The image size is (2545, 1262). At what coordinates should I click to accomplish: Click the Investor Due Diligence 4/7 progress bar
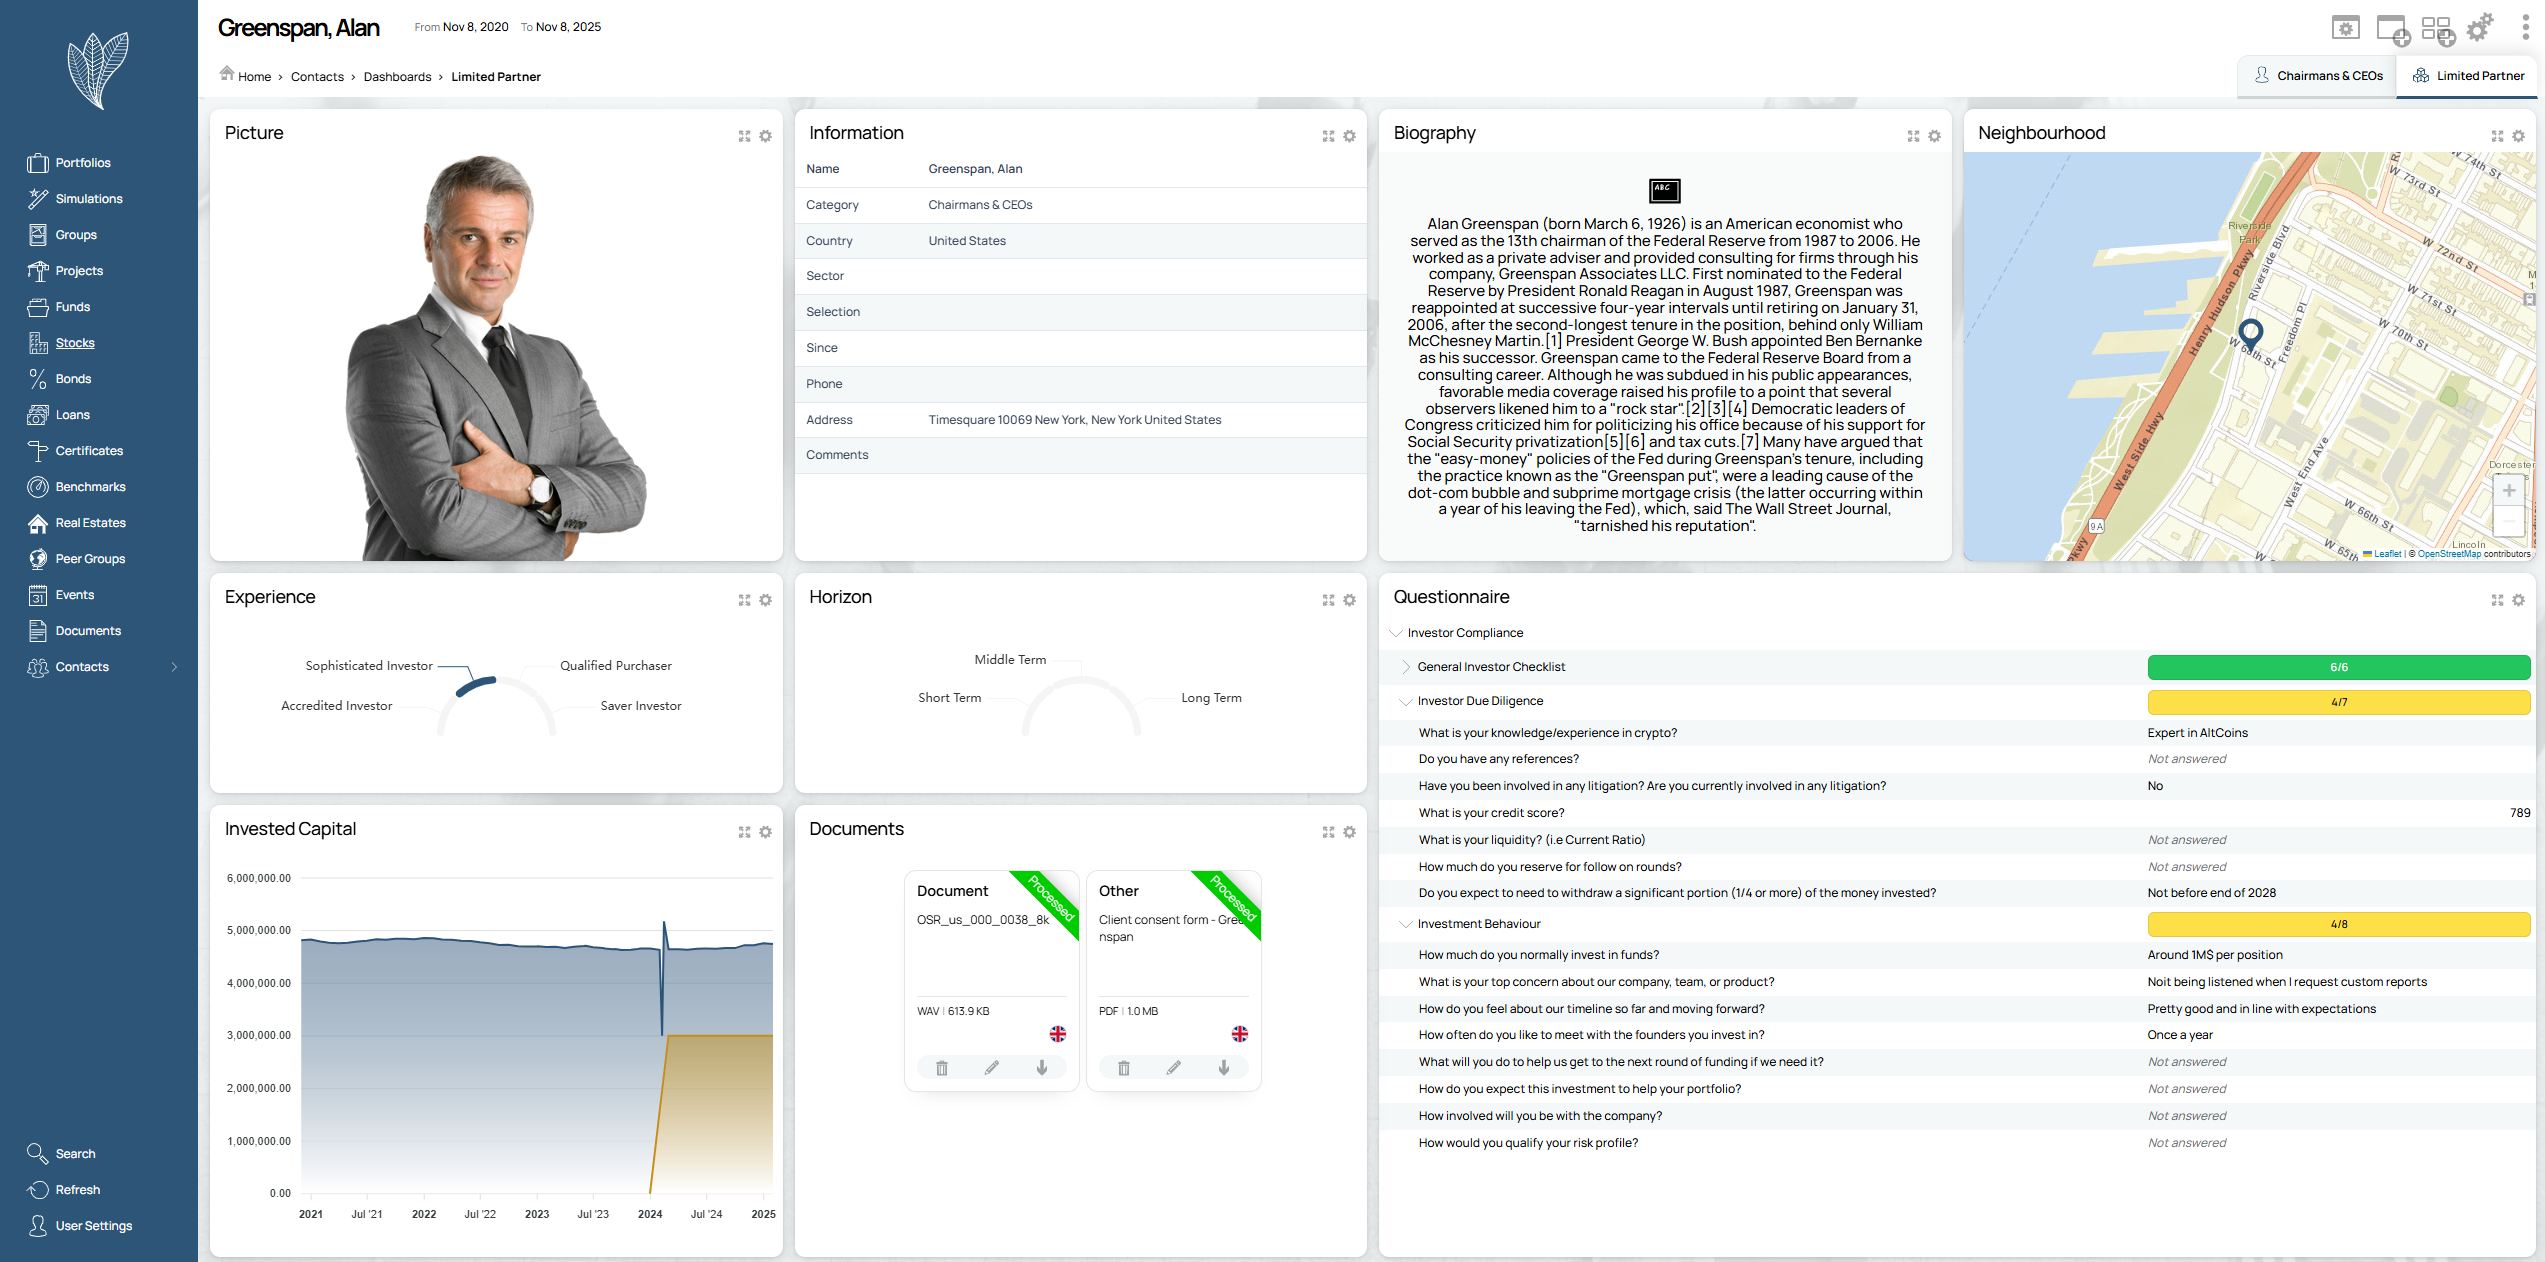[2338, 702]
